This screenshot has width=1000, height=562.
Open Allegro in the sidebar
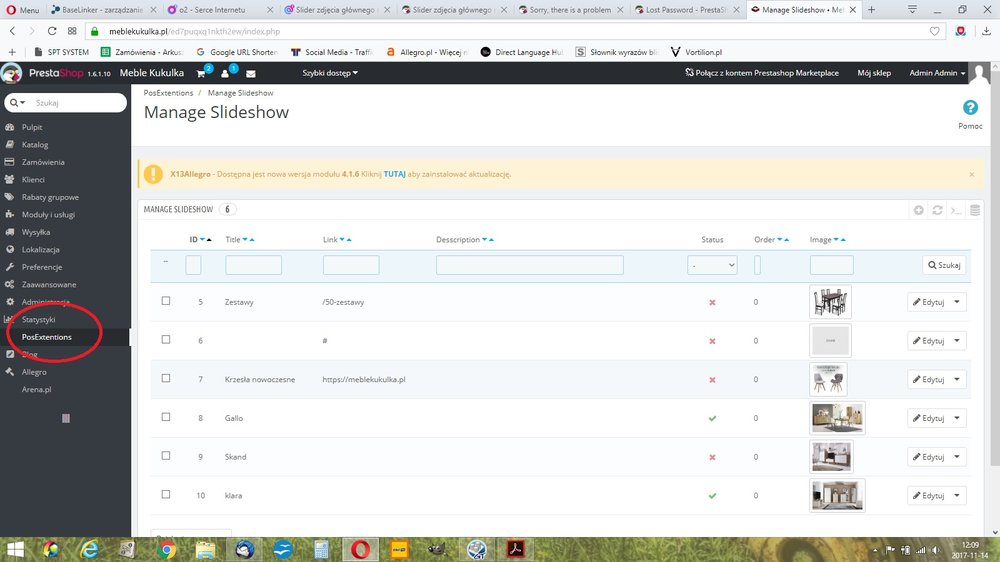tap(34, 372)
